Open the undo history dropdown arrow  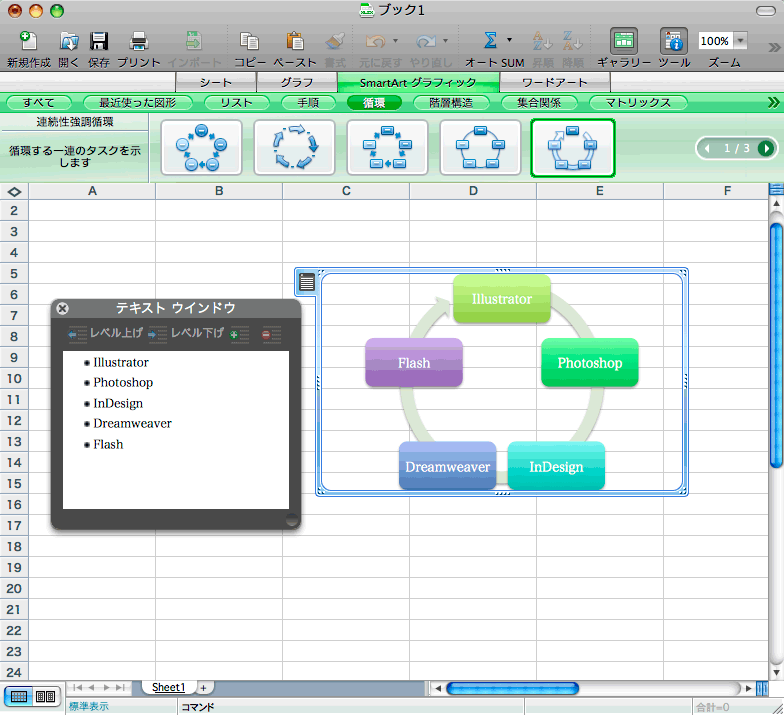point(395,40)
